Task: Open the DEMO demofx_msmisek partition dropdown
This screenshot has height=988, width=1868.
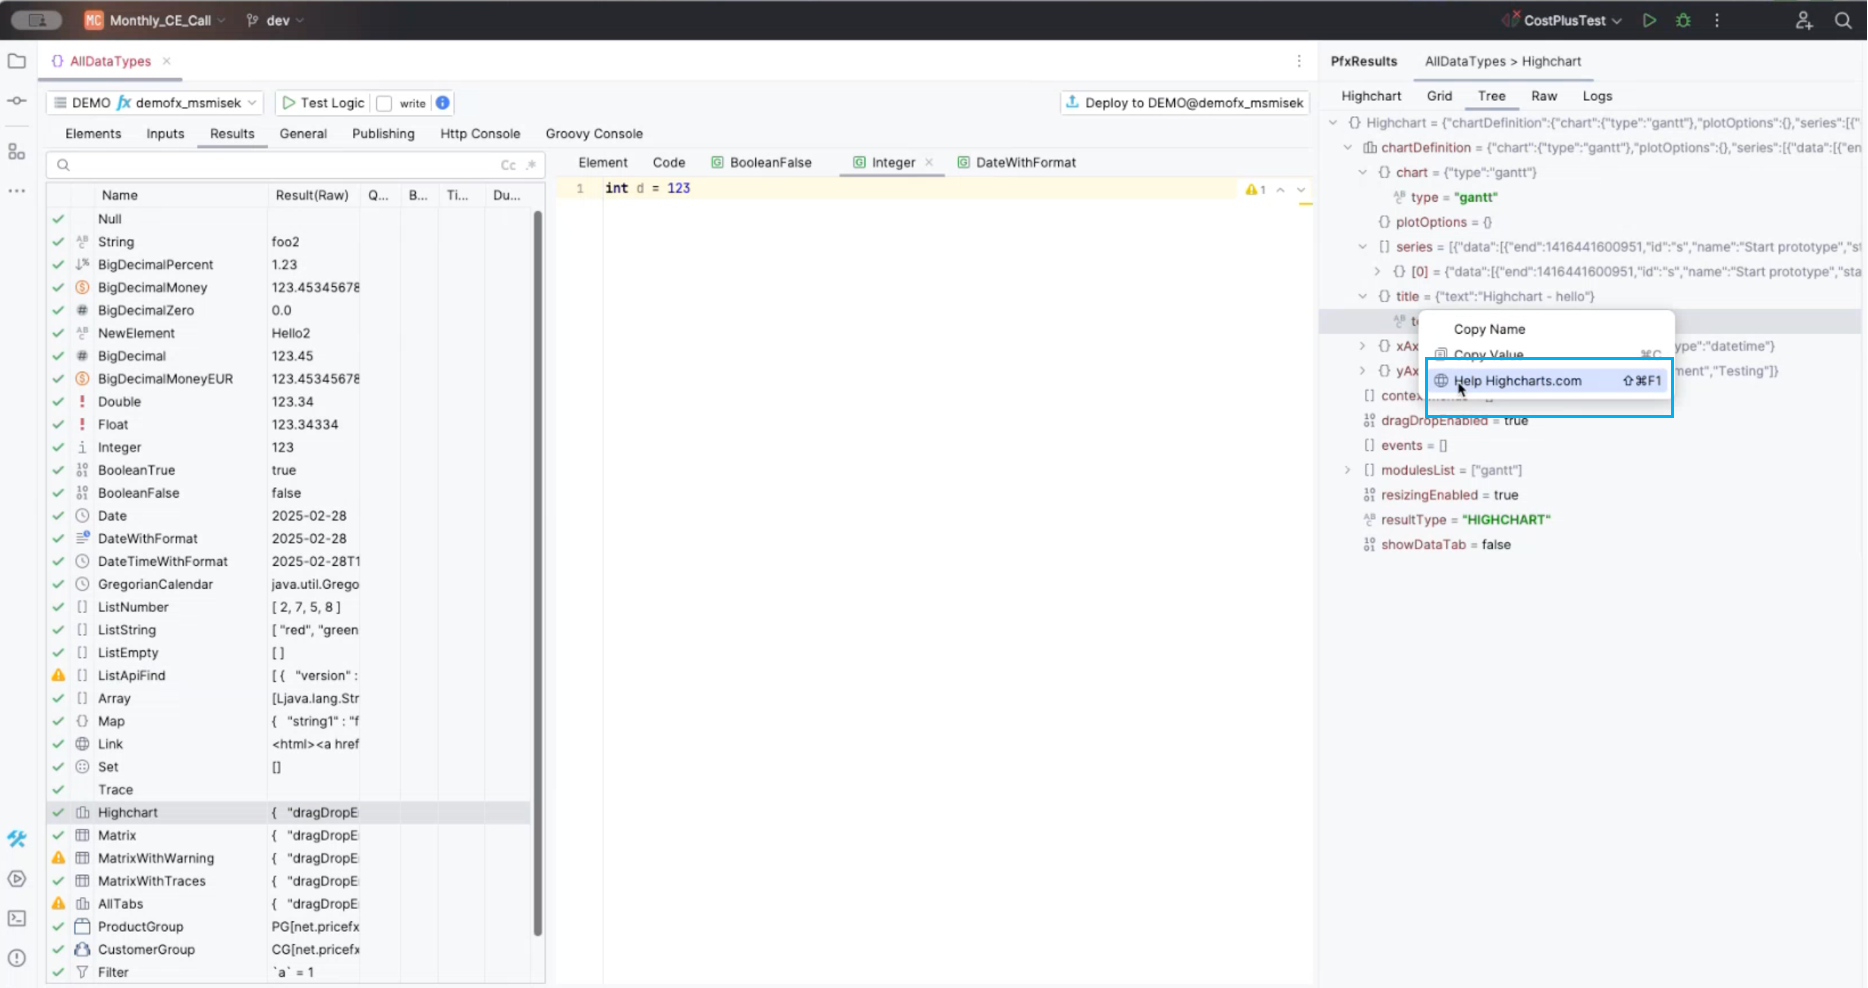Action: pos(154,103)
